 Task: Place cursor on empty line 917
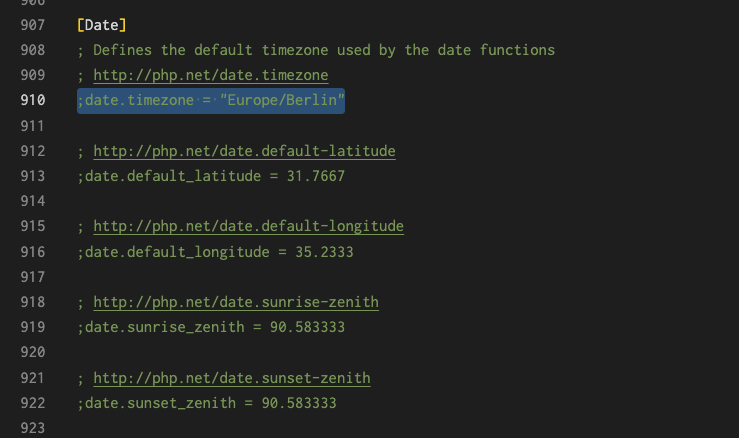[377, 277]
